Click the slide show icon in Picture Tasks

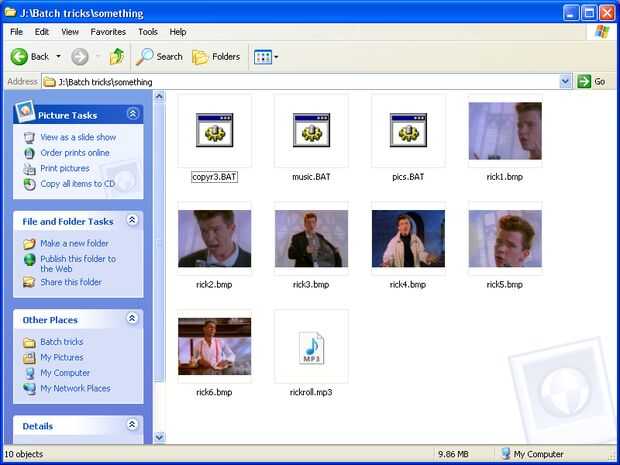30,138
